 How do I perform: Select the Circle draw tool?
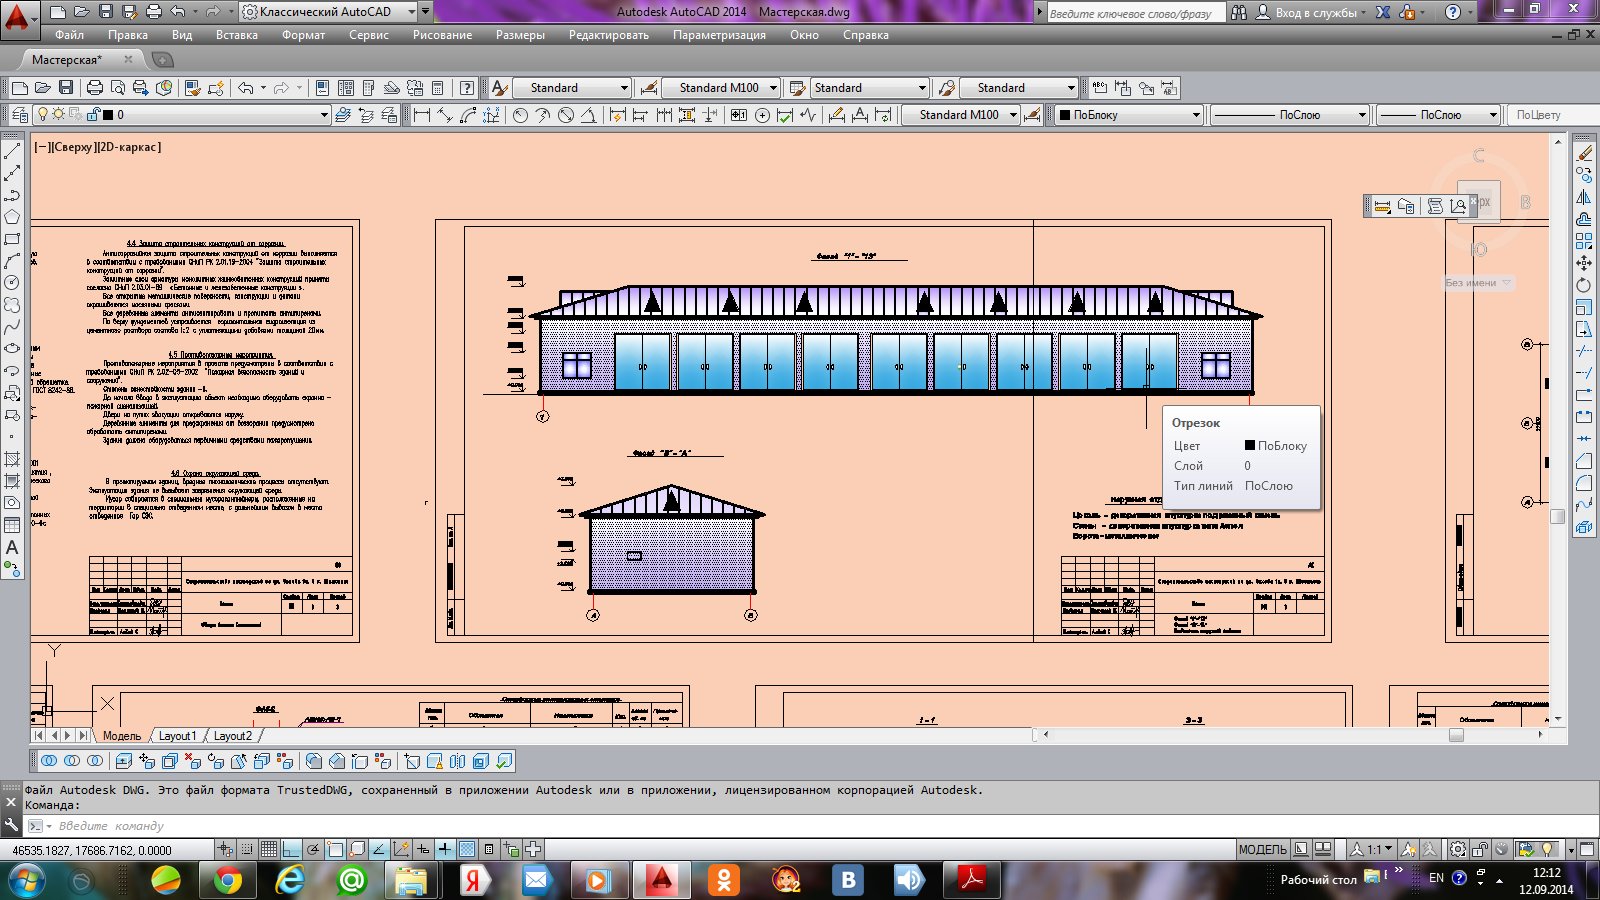pos(12,283)
